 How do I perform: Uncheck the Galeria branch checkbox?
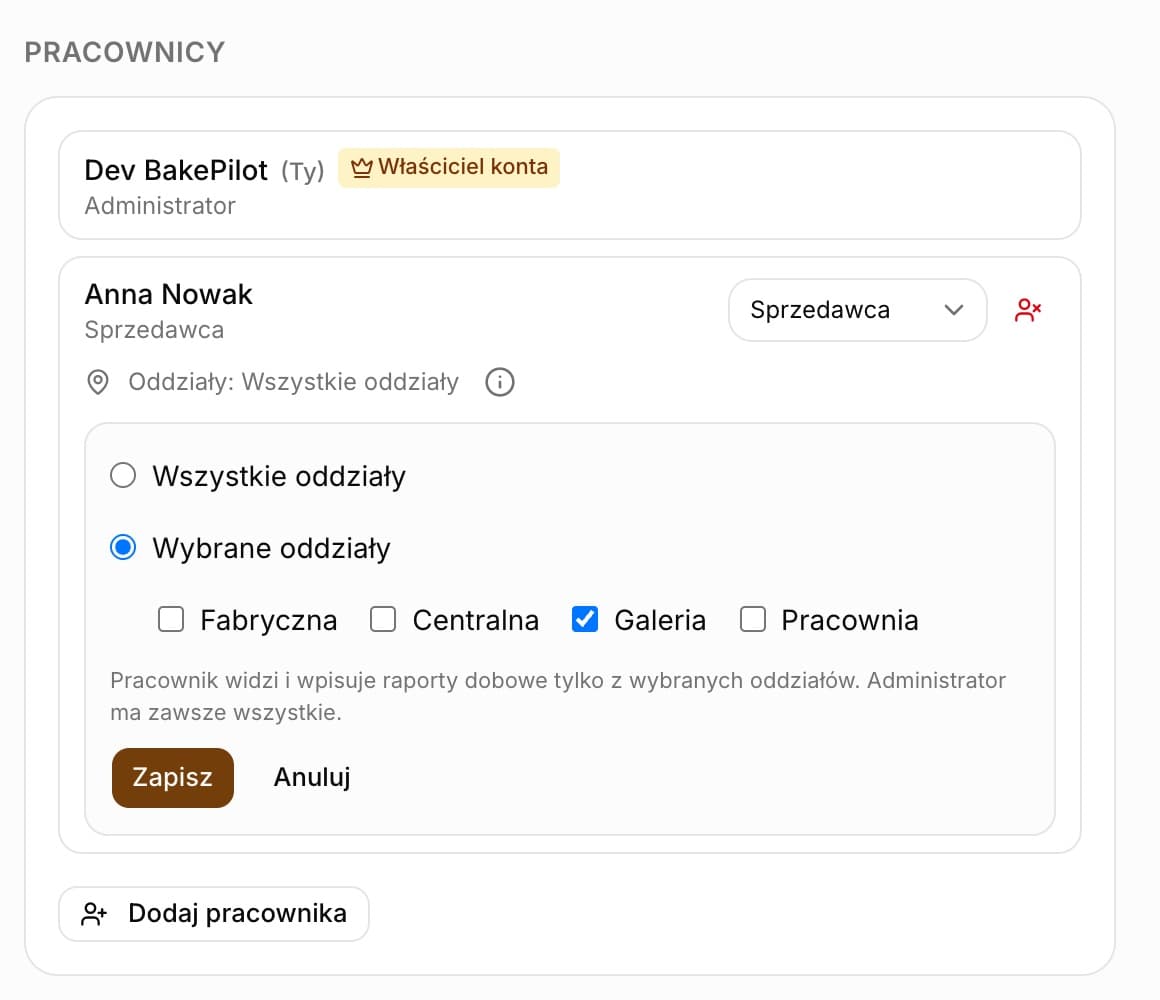585,619
